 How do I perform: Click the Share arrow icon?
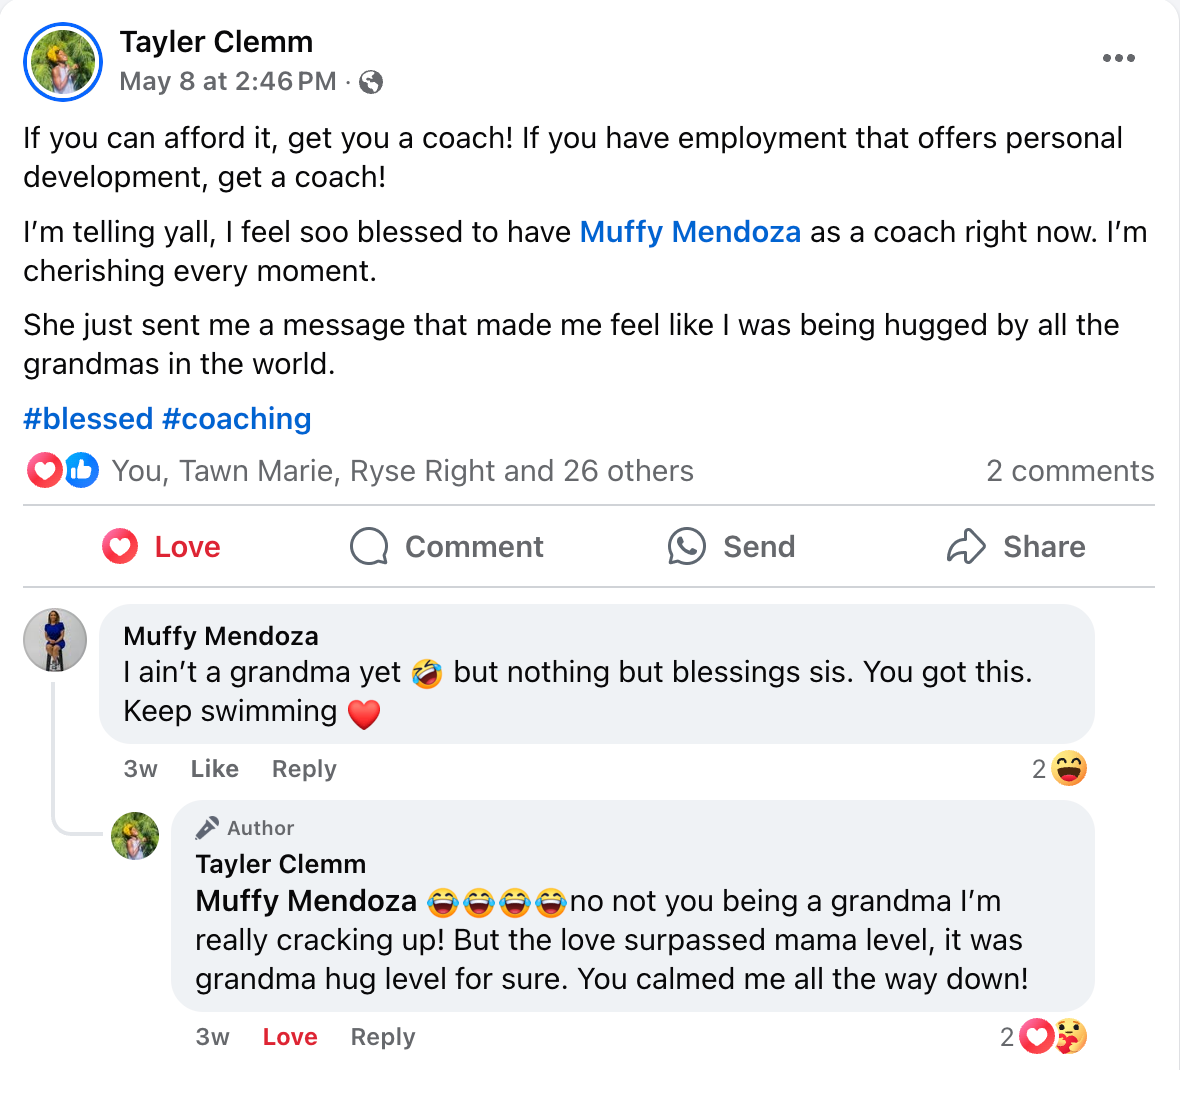point(966,547)
